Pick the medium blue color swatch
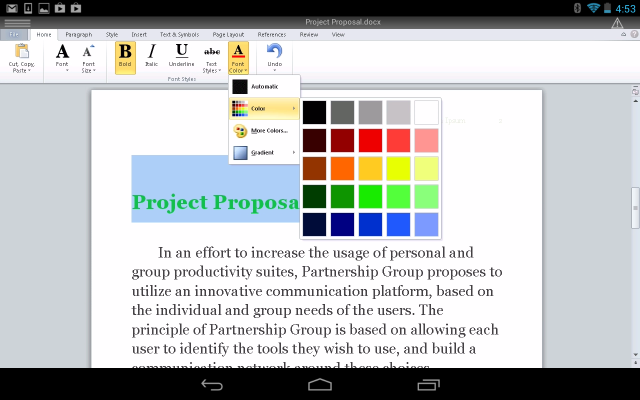This screenshot has height=400, width=640. click(370, 224)
